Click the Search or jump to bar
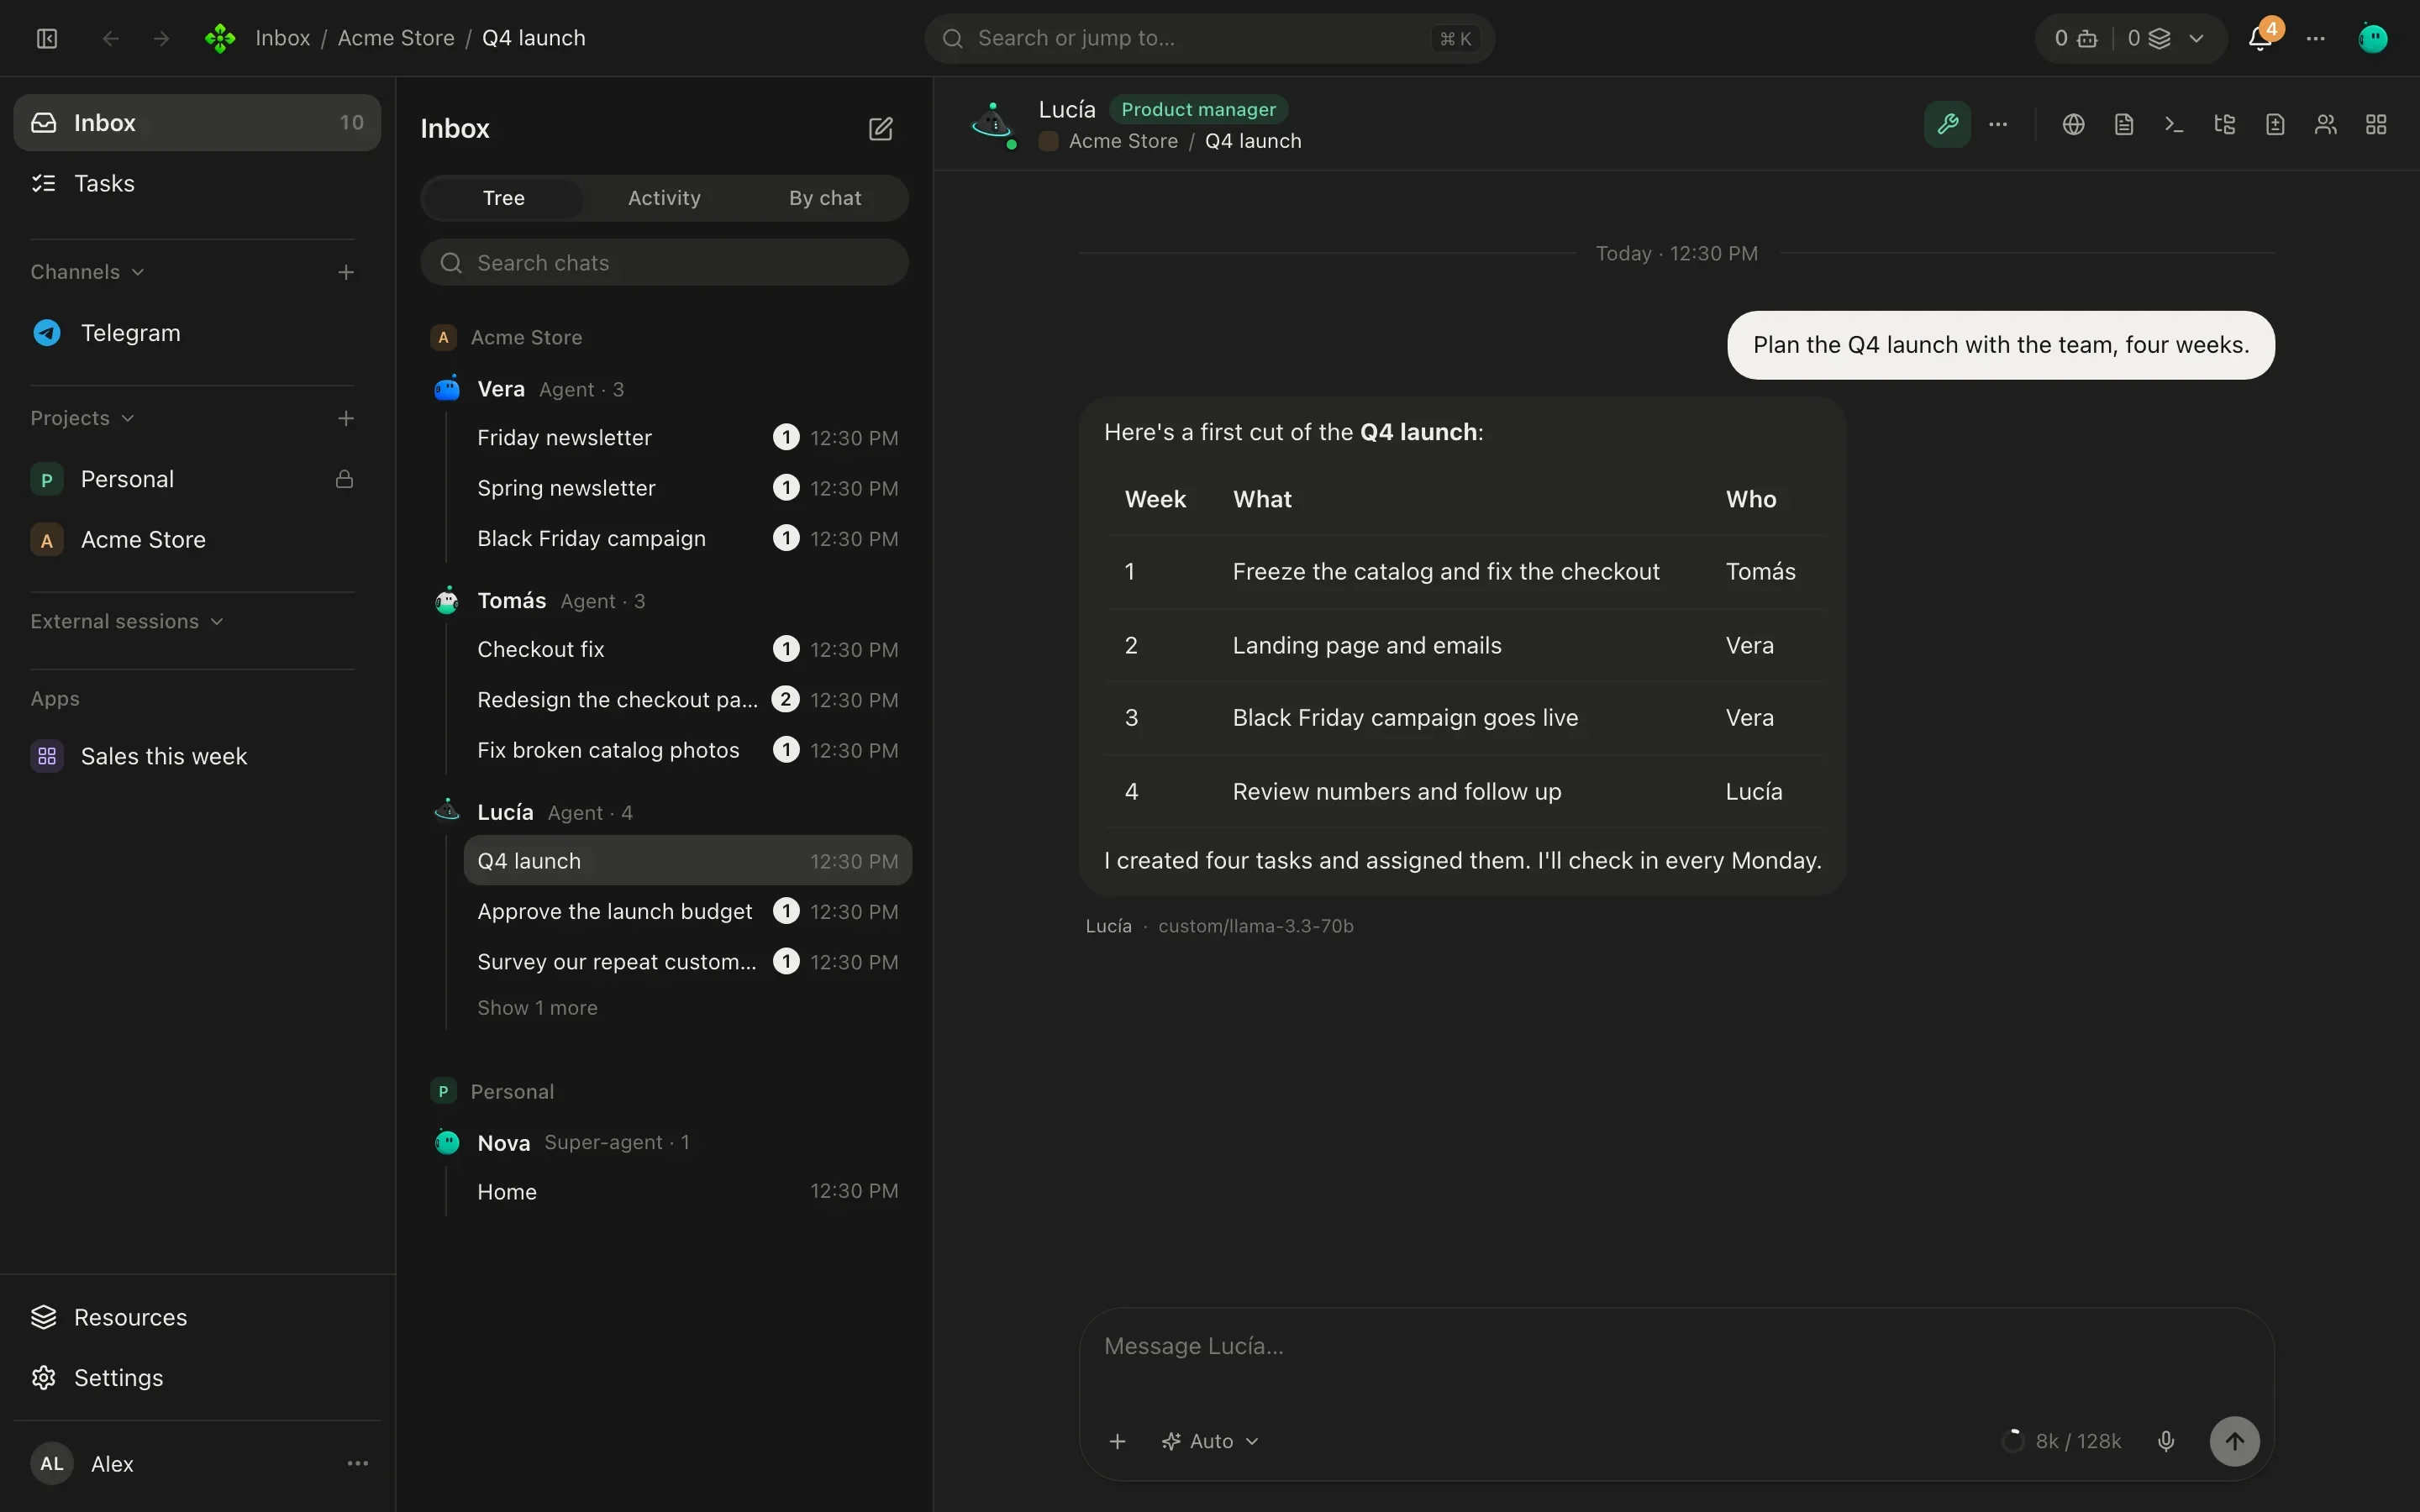2420x1512 pixels. (1209, 38)
